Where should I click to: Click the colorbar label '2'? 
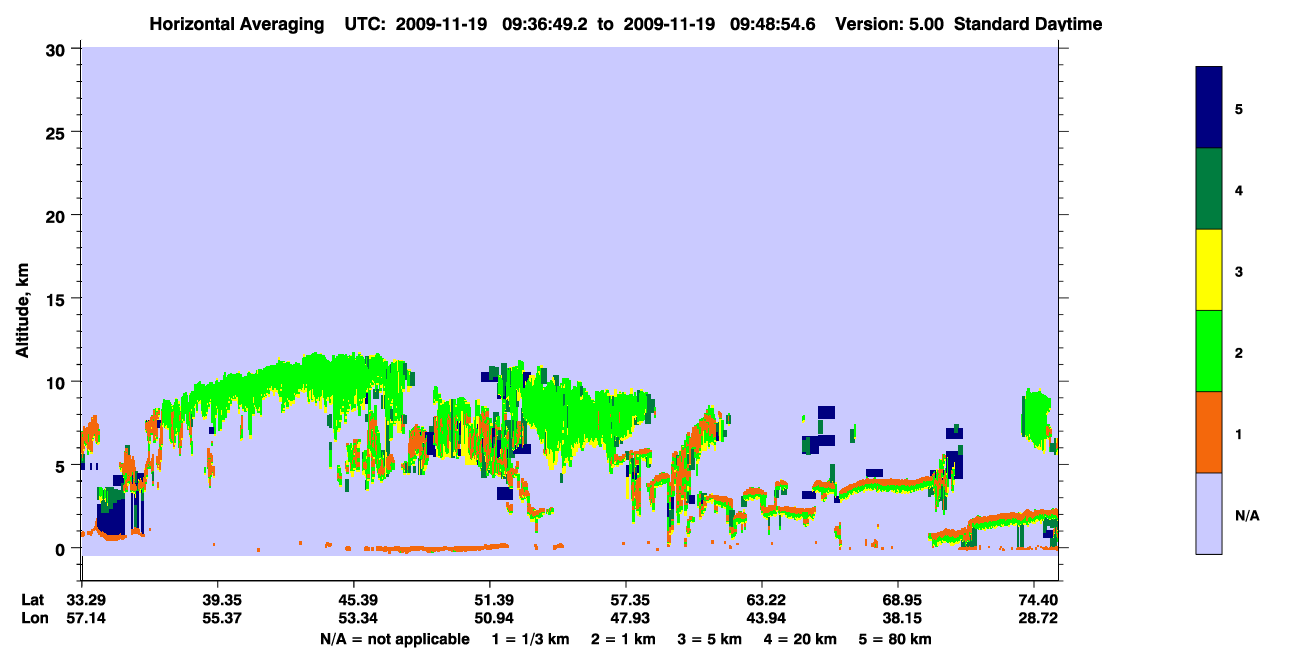pos(1239,352)
